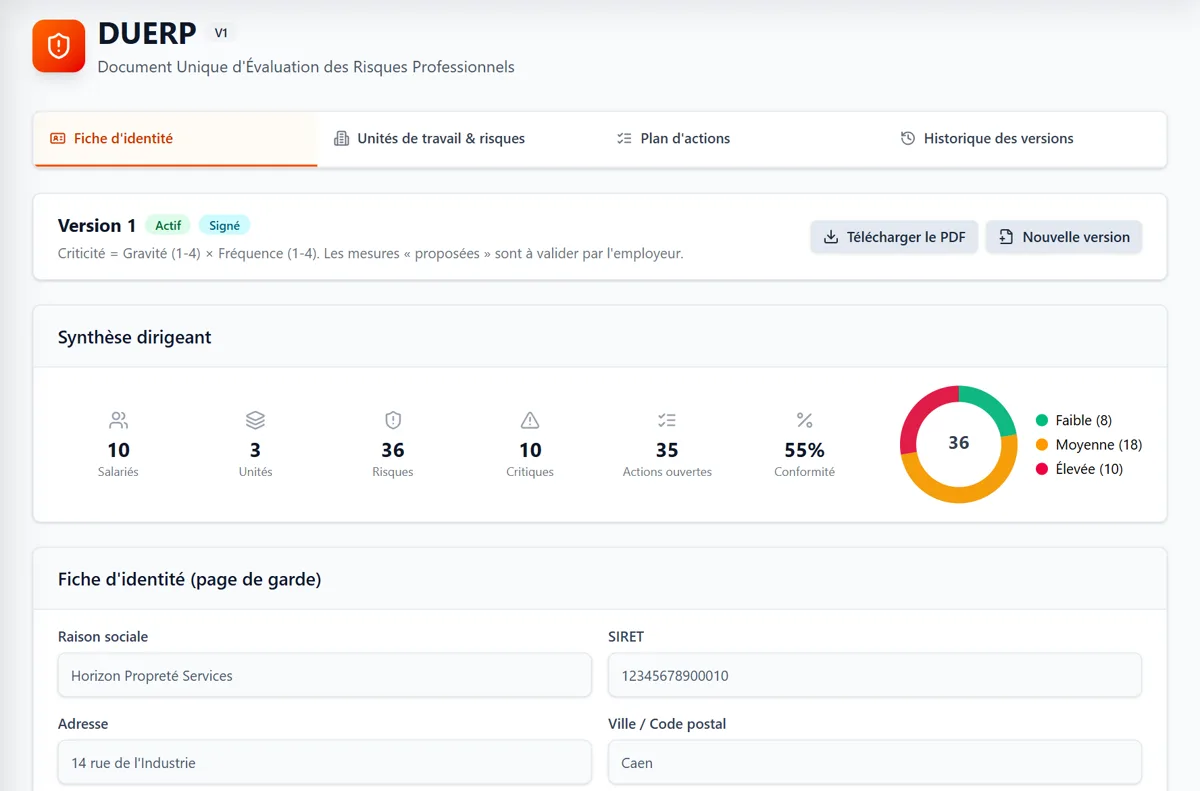1200x791 pixels.
Task: Open Historique des versions tab
Action: pyautogui.click(x=1024, y=139)
